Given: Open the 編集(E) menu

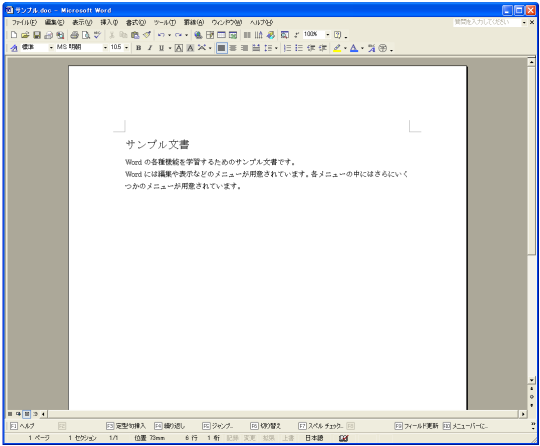Looking at the screenshot, I should tap(54, 23).
